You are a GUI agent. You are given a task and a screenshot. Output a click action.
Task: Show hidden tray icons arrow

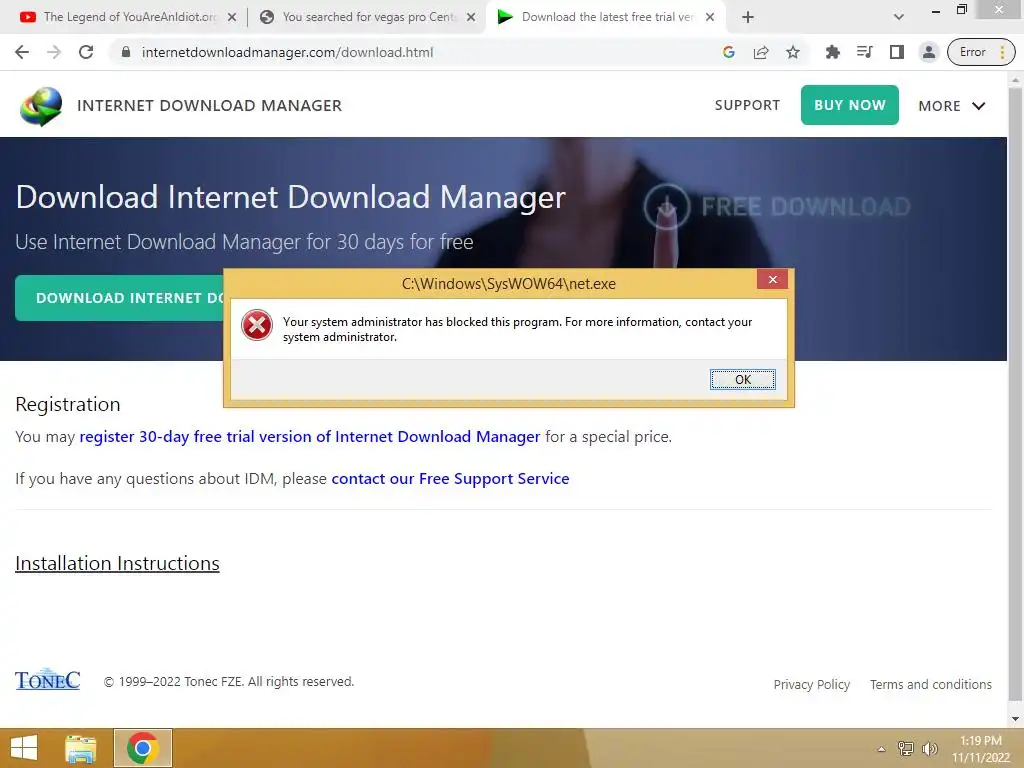click(x=881, y=749)
